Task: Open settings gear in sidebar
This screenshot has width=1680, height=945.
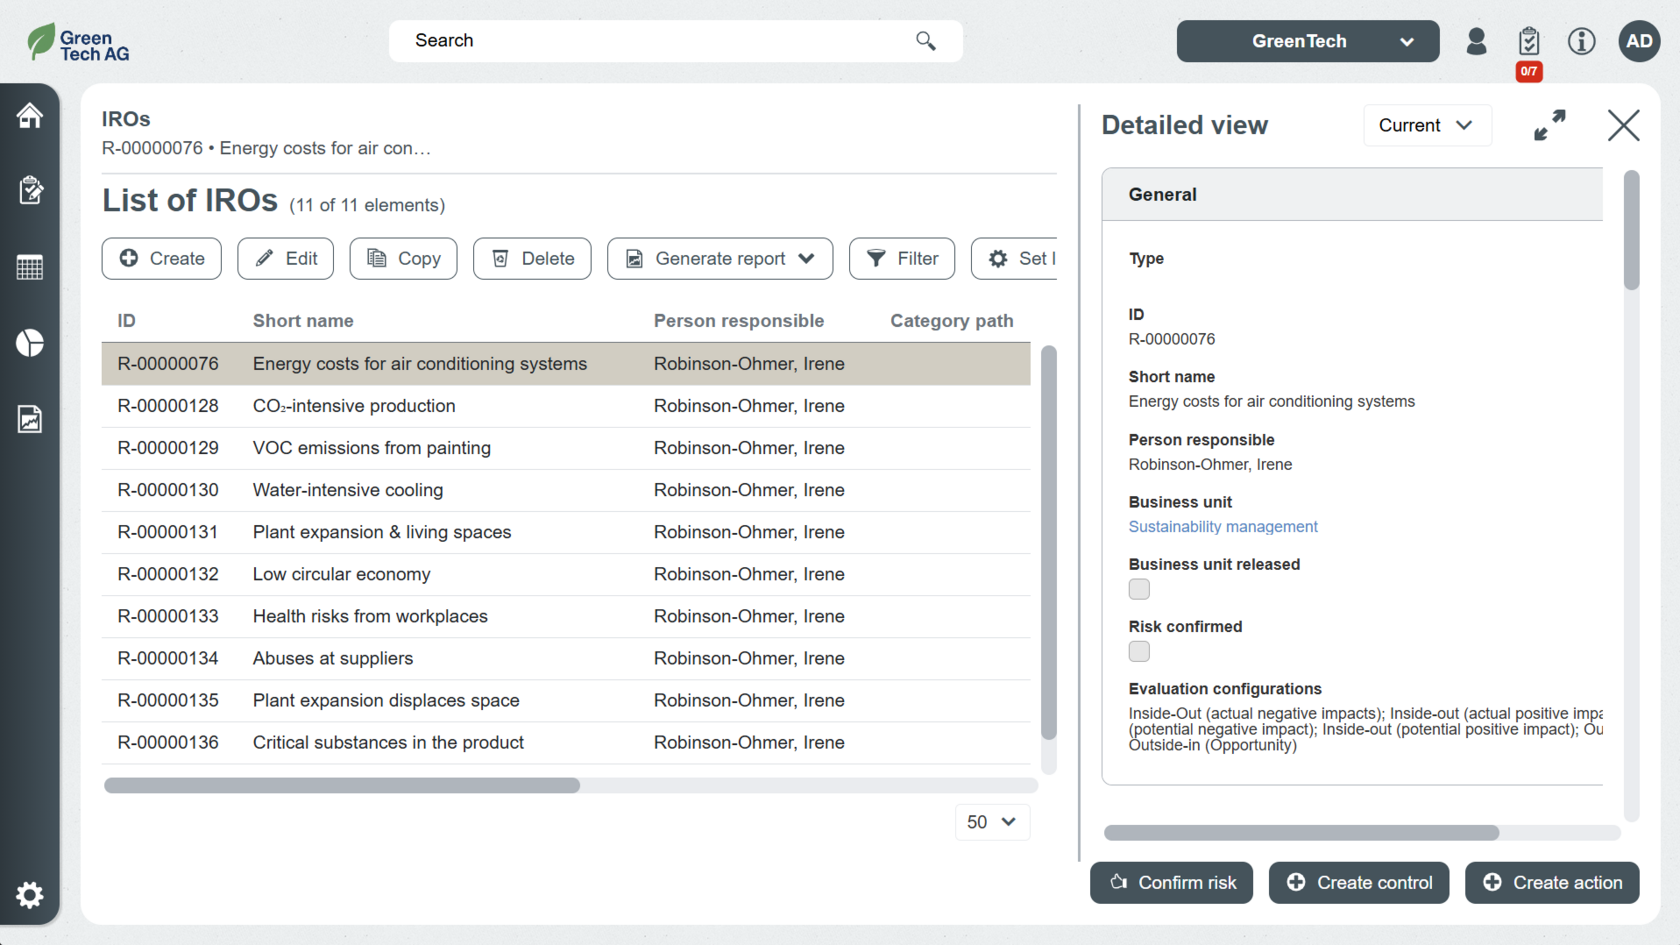Action: coord(30,894)
